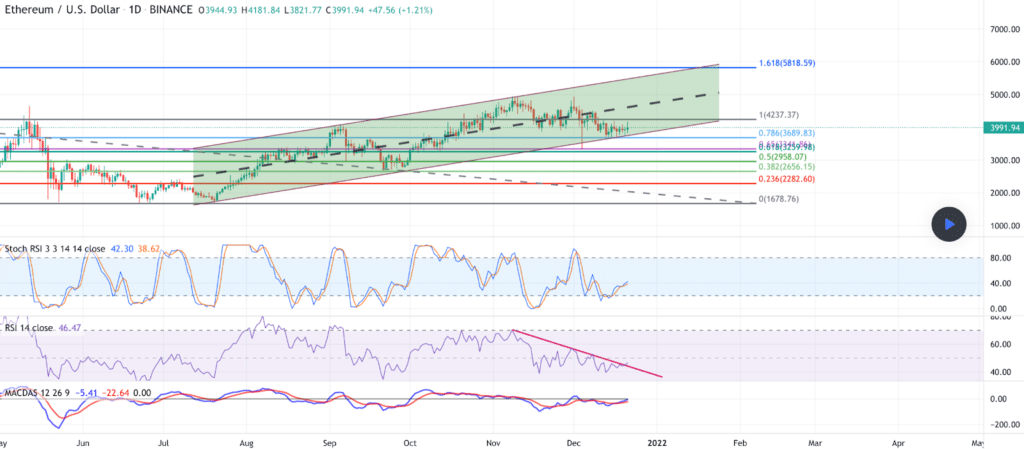Click the blue play button icon
The height and width of the screenshot is (449, 1024).
point(948,225)
